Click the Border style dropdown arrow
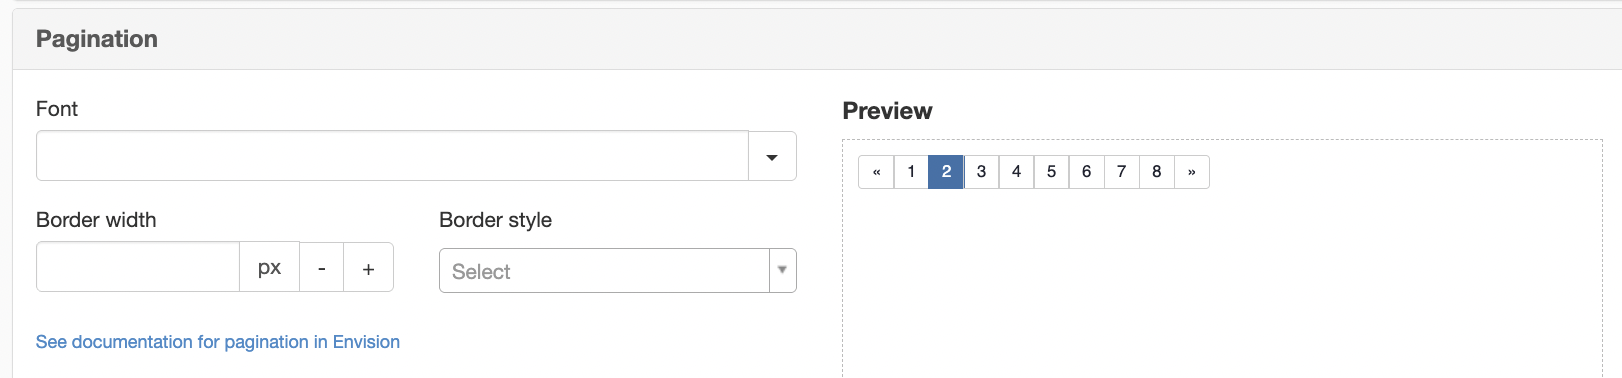The image size is (1622, 378). (x=783, y=271)
